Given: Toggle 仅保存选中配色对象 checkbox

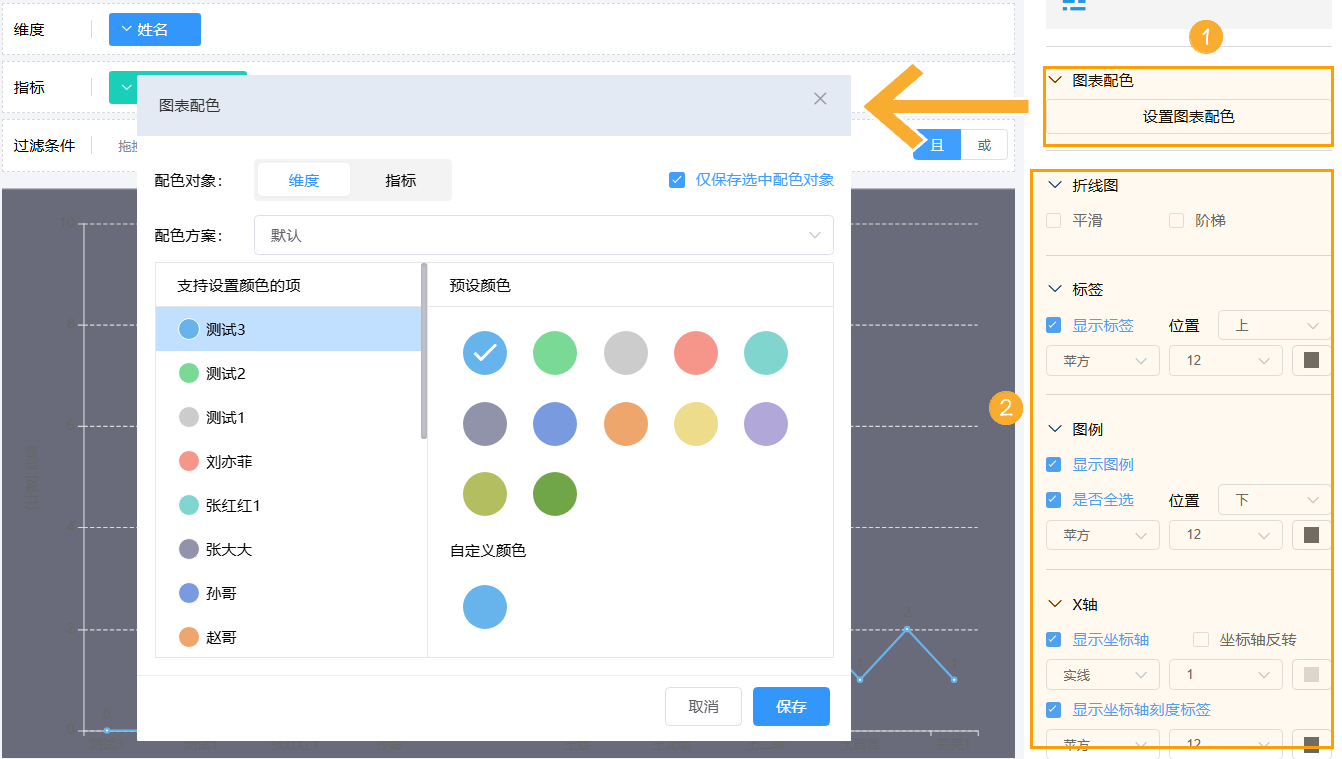Looking at the screenshot, I should 677,180.
